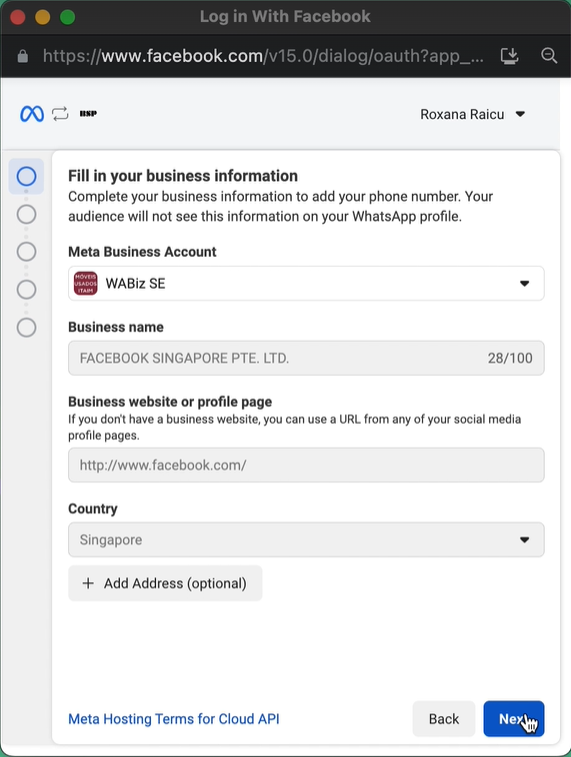Viewport: 571px width, 757px height.
Task: Click the 28/100 character counter
Action: [510, 358]
